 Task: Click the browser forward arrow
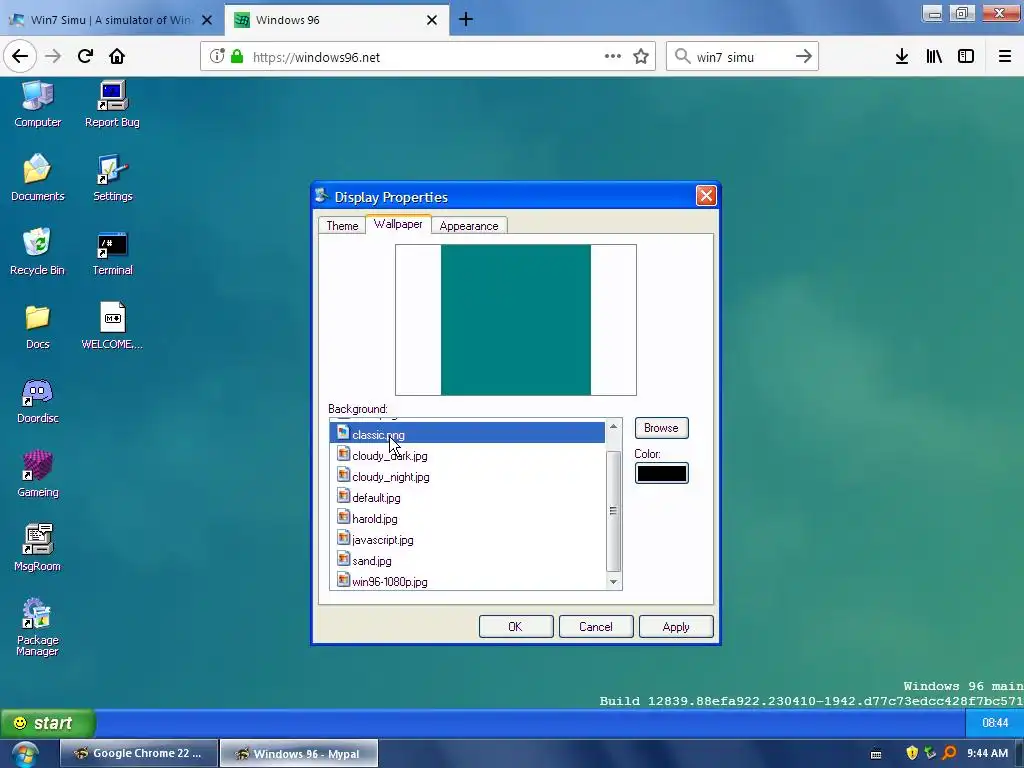tap(53, 56)
